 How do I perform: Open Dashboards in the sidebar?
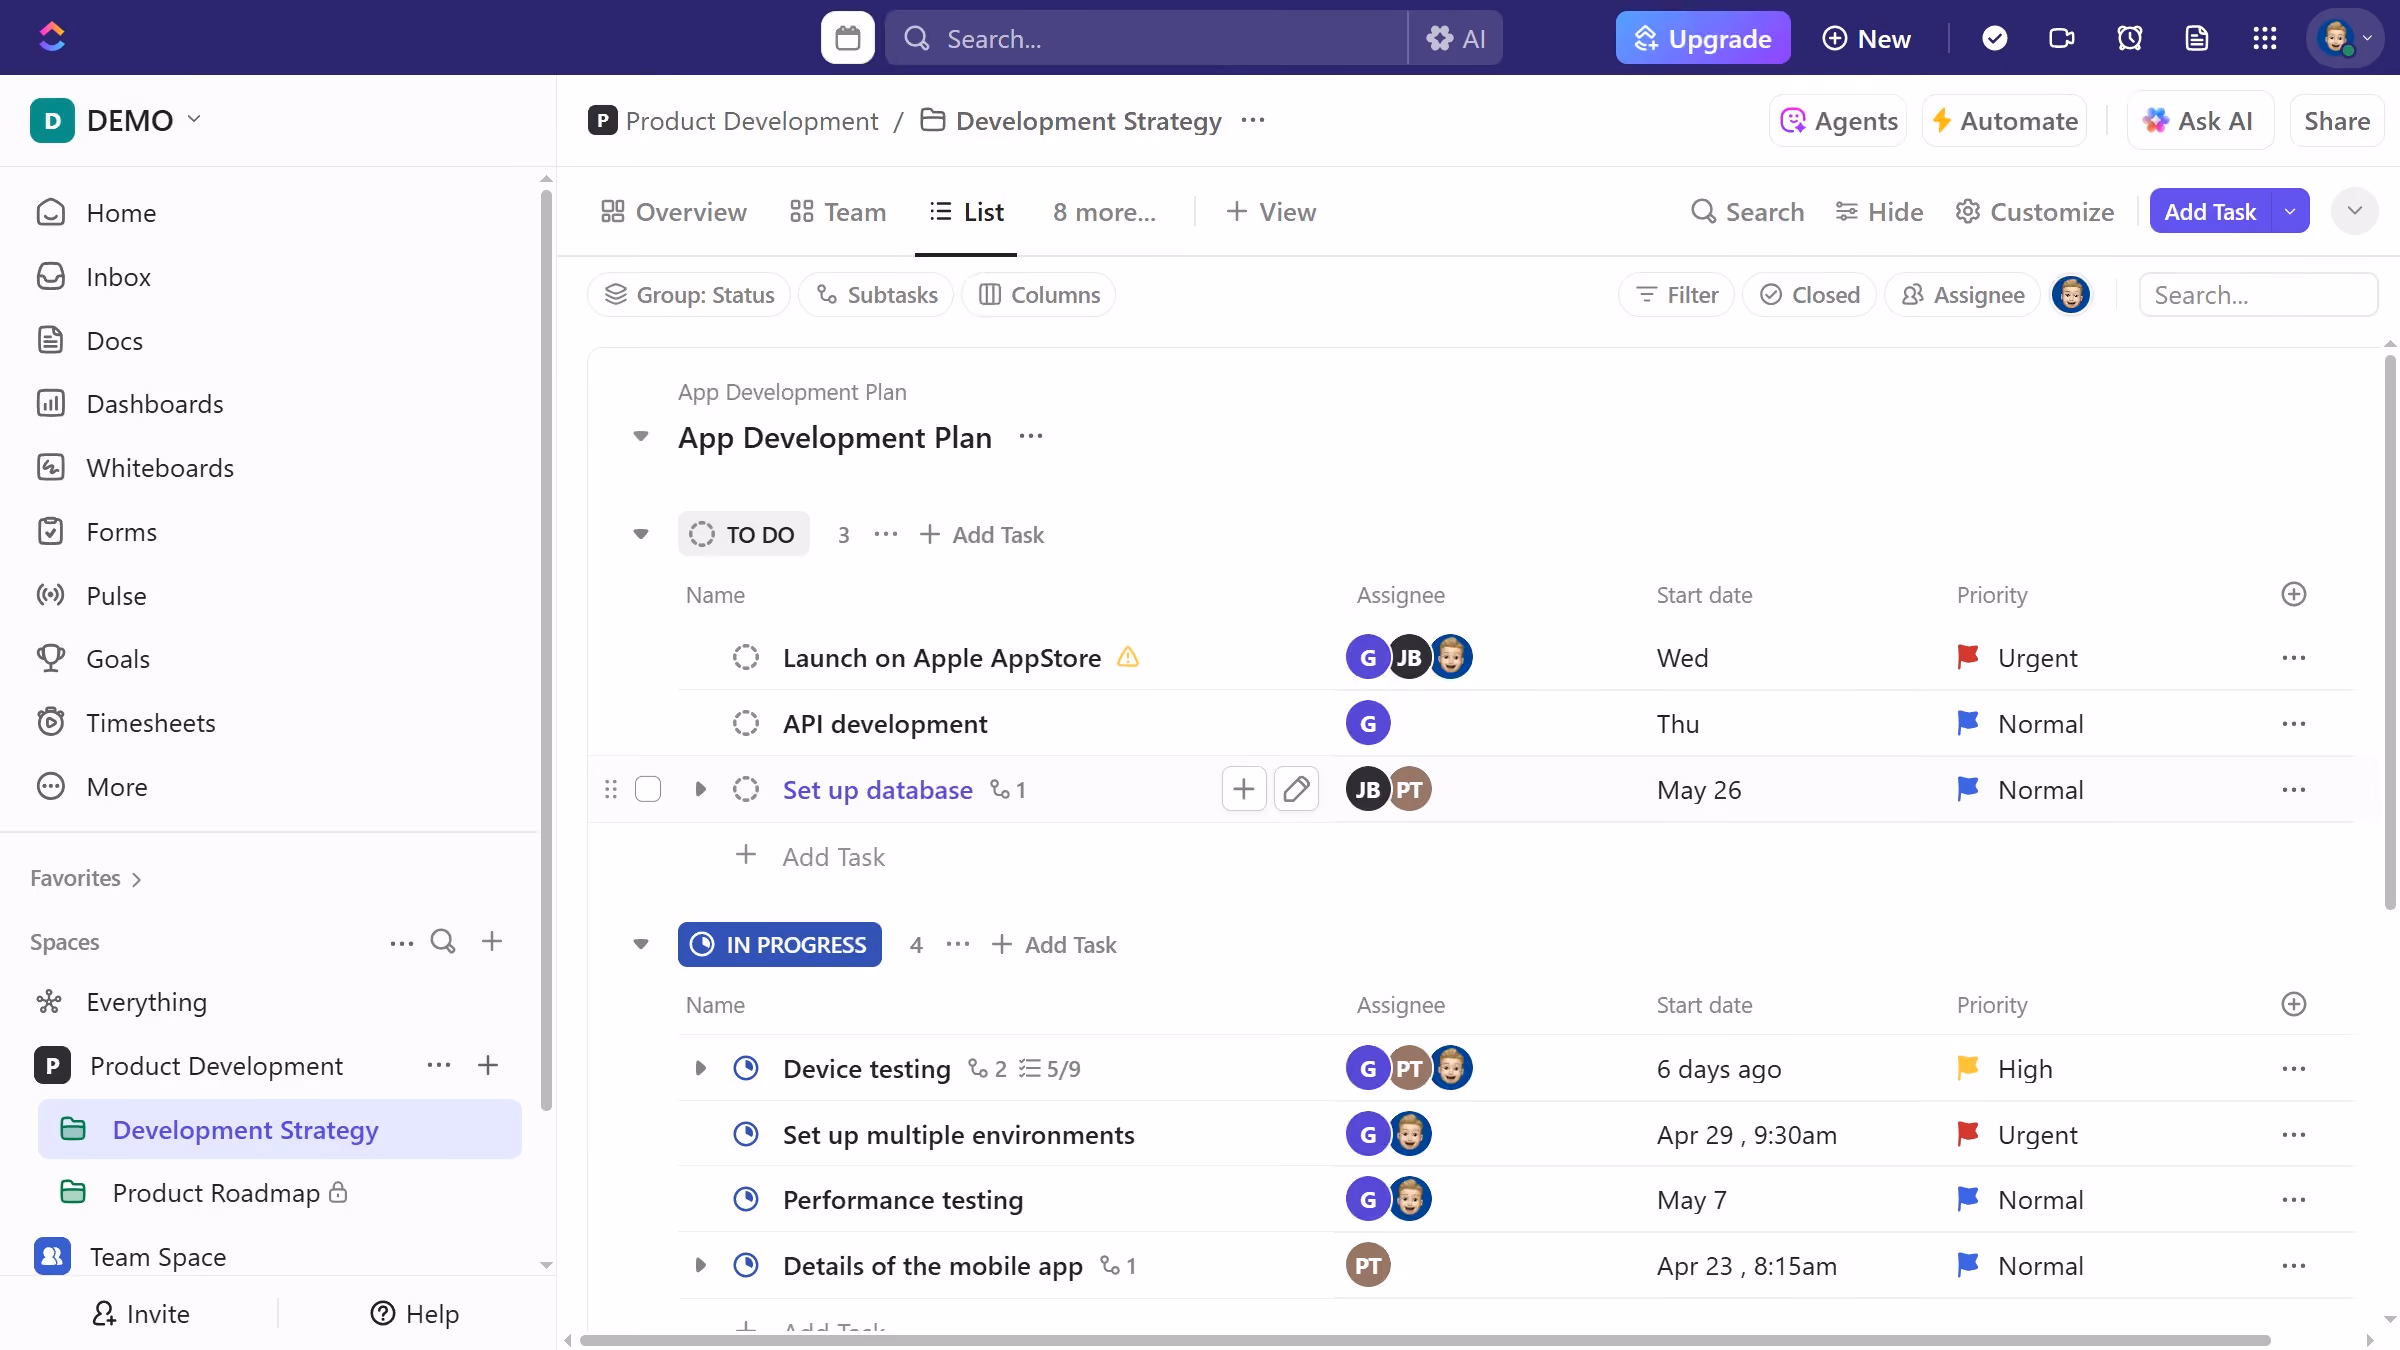[154, 403]
